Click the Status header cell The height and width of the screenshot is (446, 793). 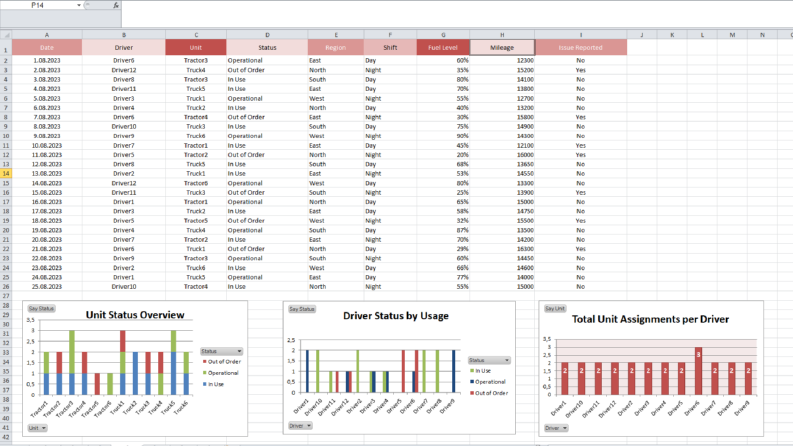coord(267,48)
